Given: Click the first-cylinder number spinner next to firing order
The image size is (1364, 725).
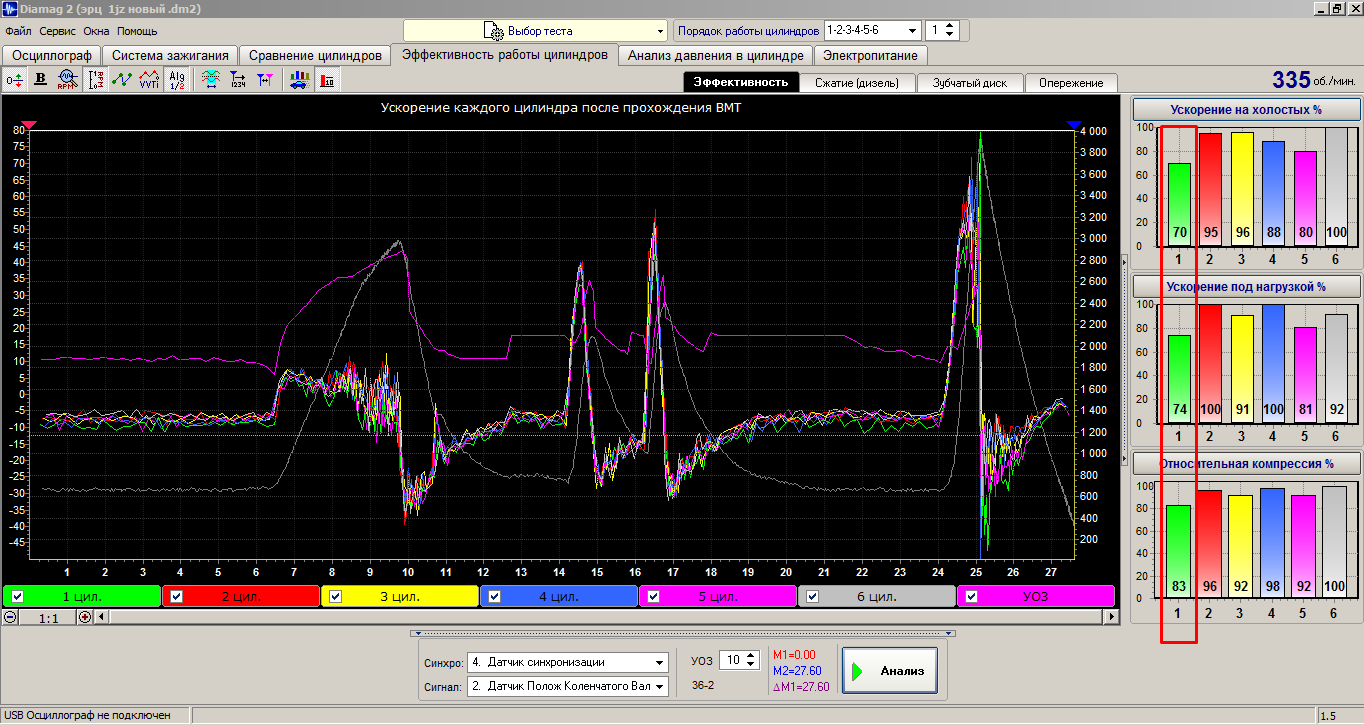Looking at the screenshot, I should click(x=942, y=31).
